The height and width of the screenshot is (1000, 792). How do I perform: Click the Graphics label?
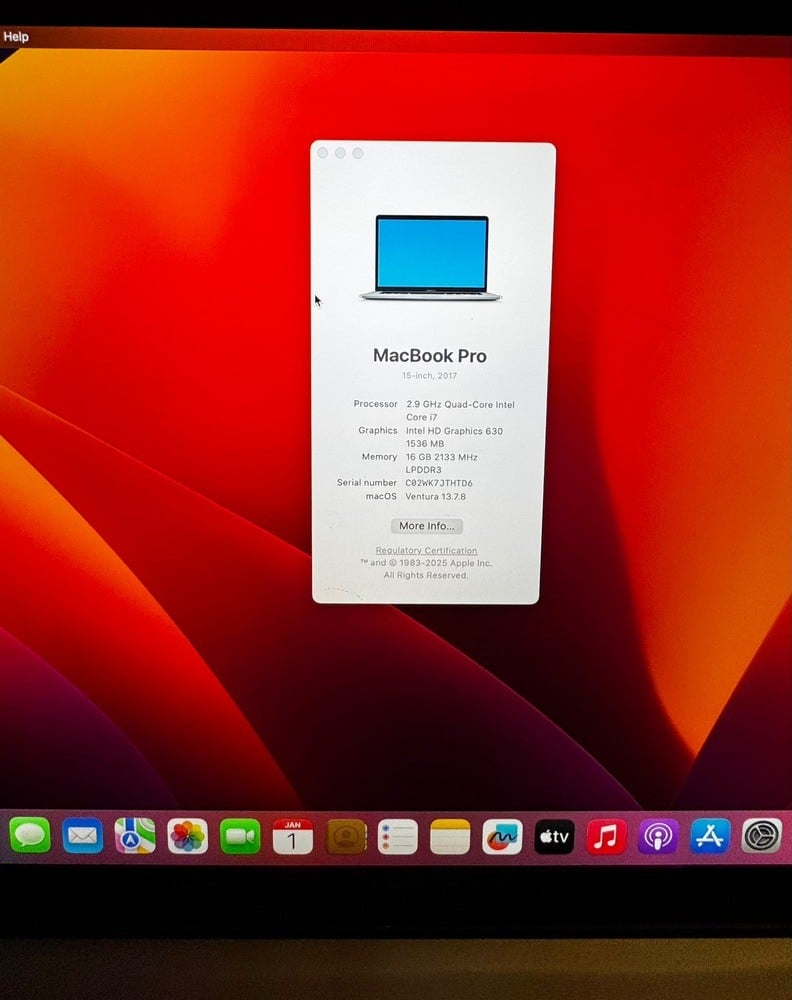378,430
